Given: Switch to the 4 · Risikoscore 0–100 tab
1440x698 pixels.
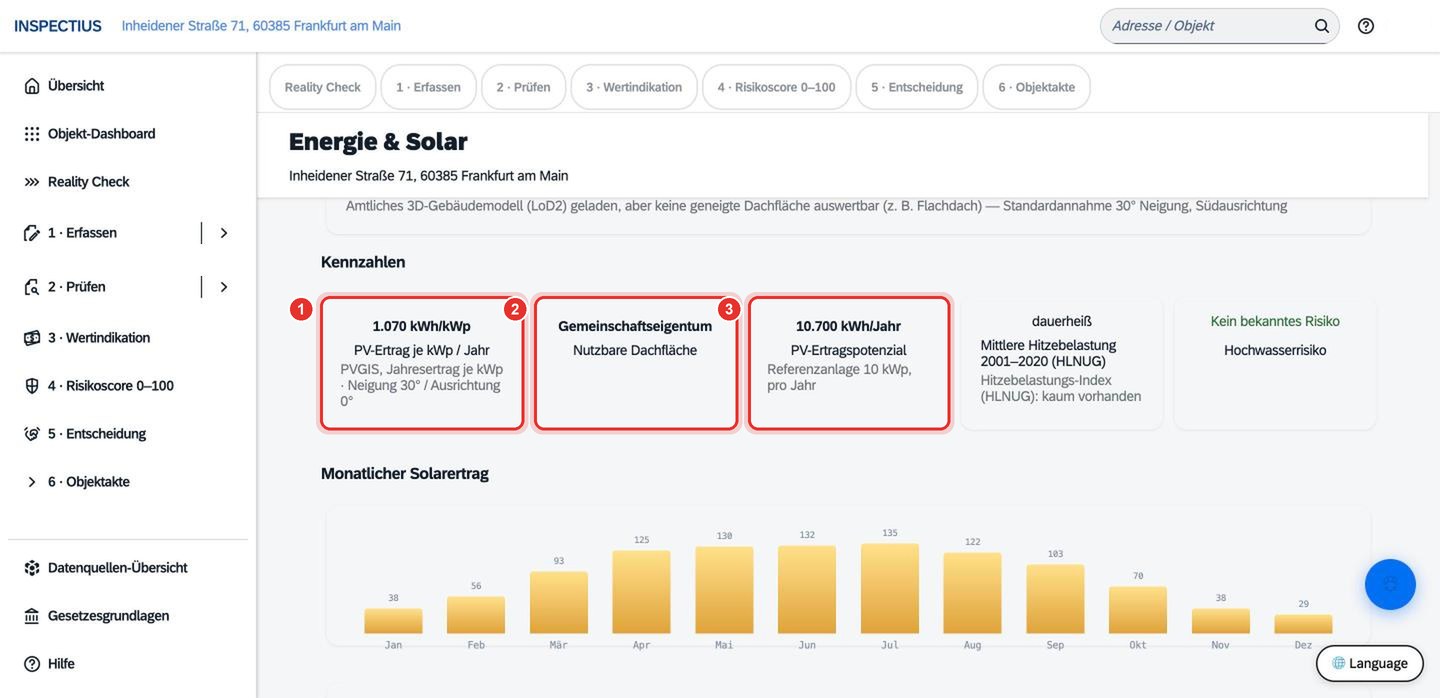Looking at the screenshot, I should 776,87.
